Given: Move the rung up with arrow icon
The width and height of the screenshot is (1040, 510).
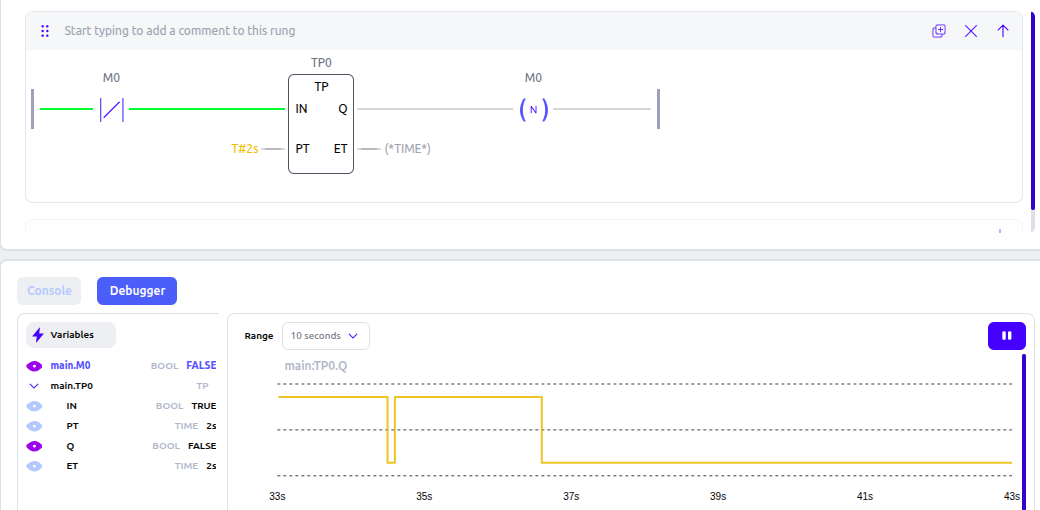Looking at the screenshot, I should click(1003, 31).
